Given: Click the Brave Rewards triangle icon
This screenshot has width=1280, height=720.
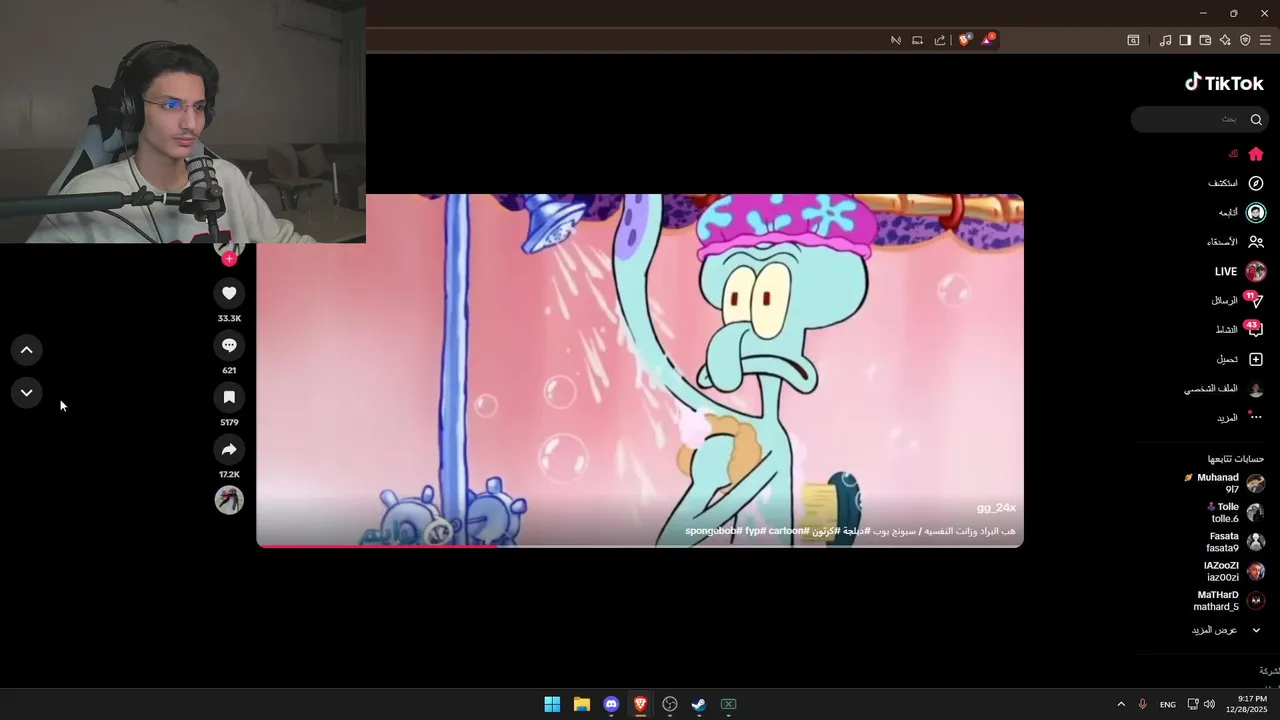Looking at the screenshot, I should click(x=988, y=40).
